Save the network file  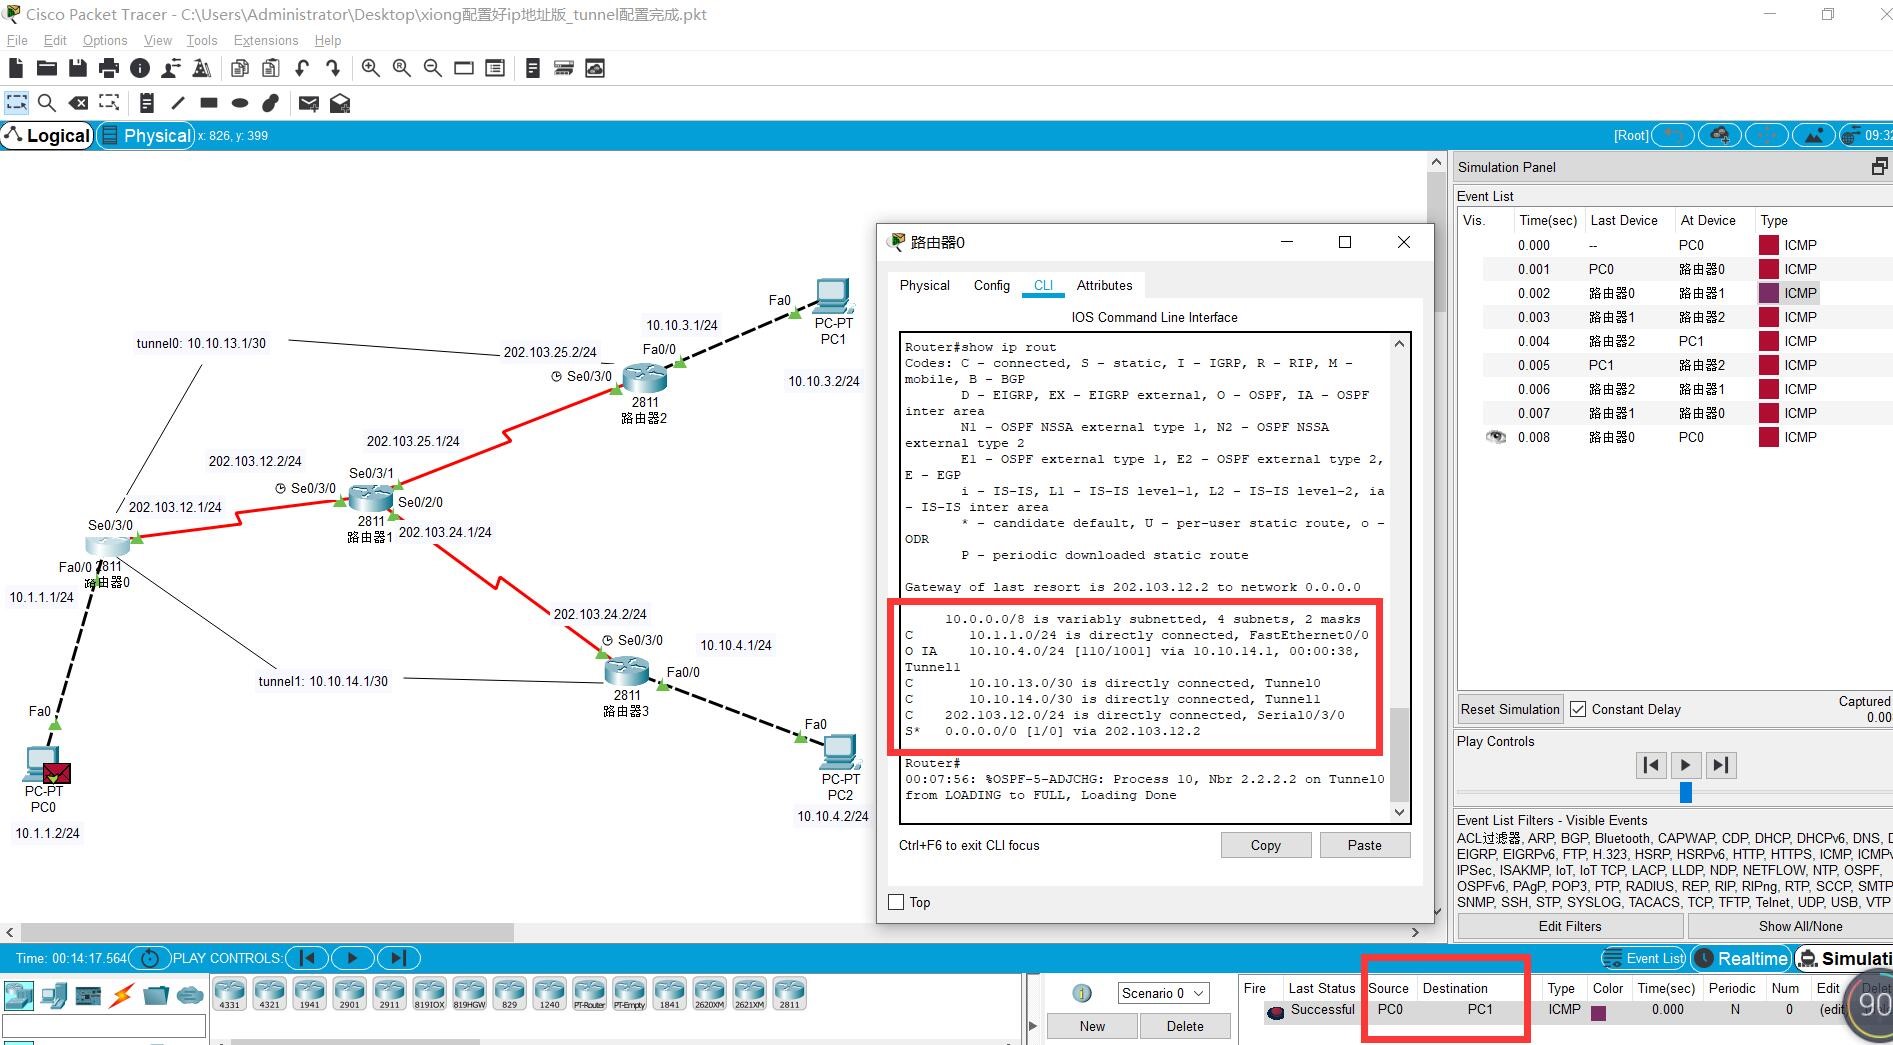[x=77, y=67]
